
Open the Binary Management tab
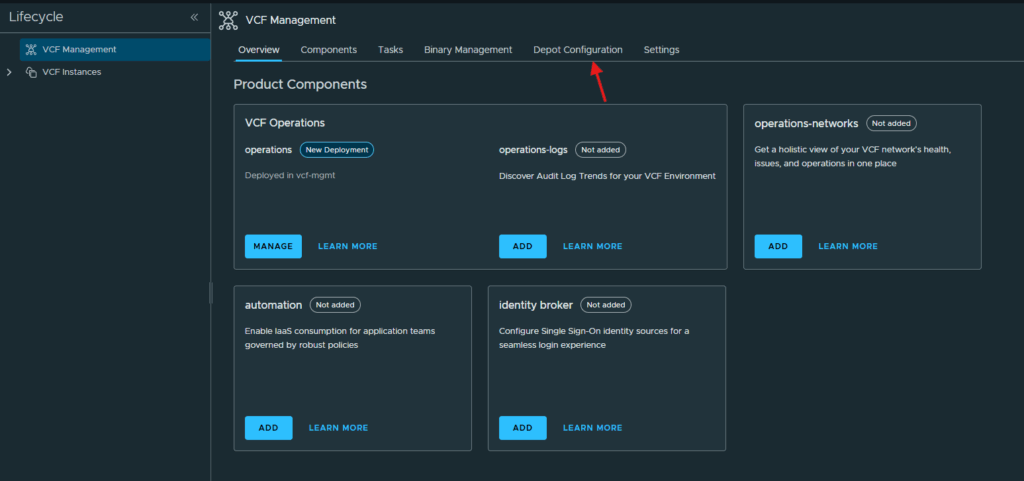468,50
